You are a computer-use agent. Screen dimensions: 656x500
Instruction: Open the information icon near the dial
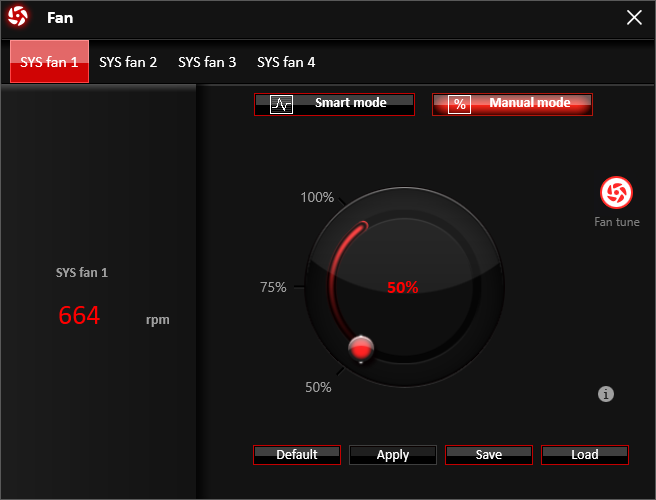605,394
